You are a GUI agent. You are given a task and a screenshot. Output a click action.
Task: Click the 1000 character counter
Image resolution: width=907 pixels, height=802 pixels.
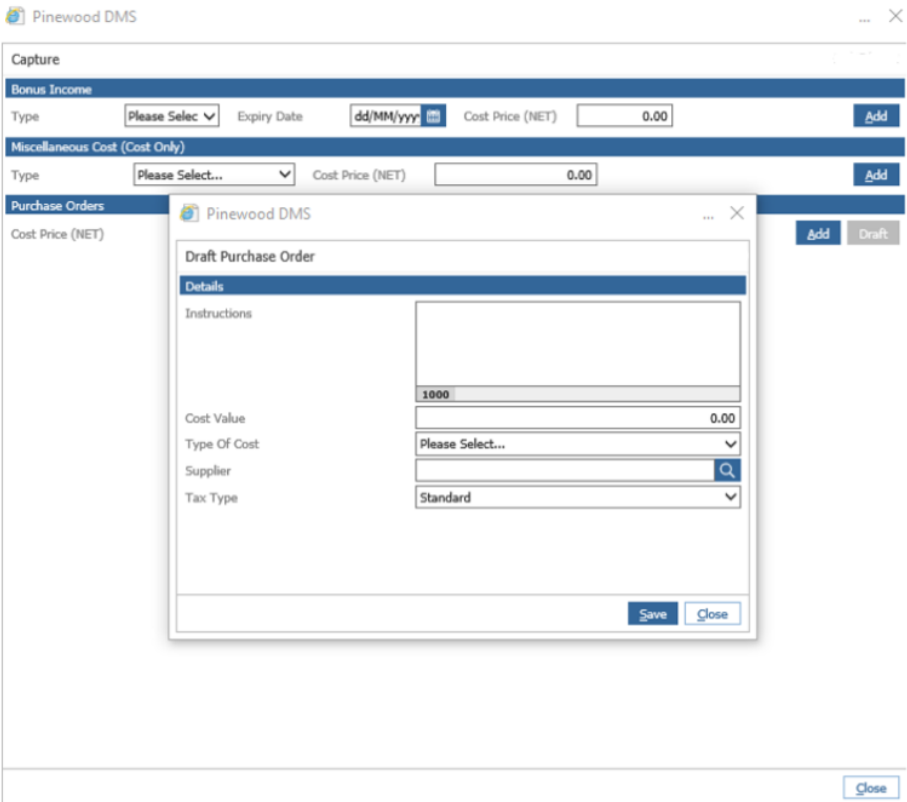click(436, 394)
